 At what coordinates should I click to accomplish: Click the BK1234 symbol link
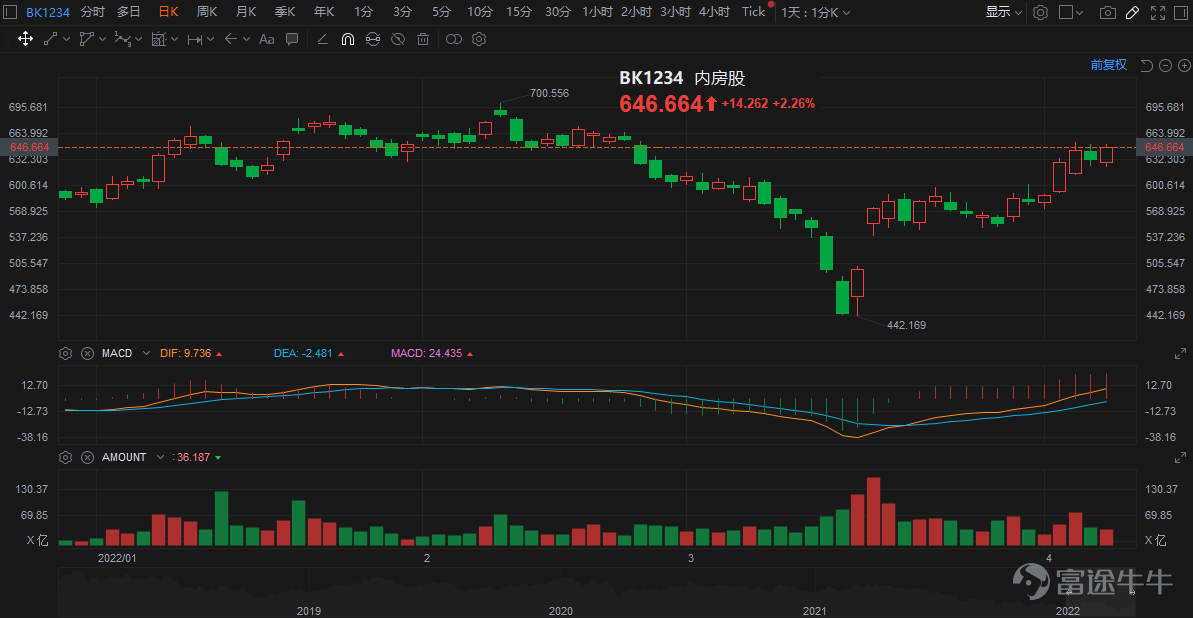pyautogui.click(x=48, y=11)
